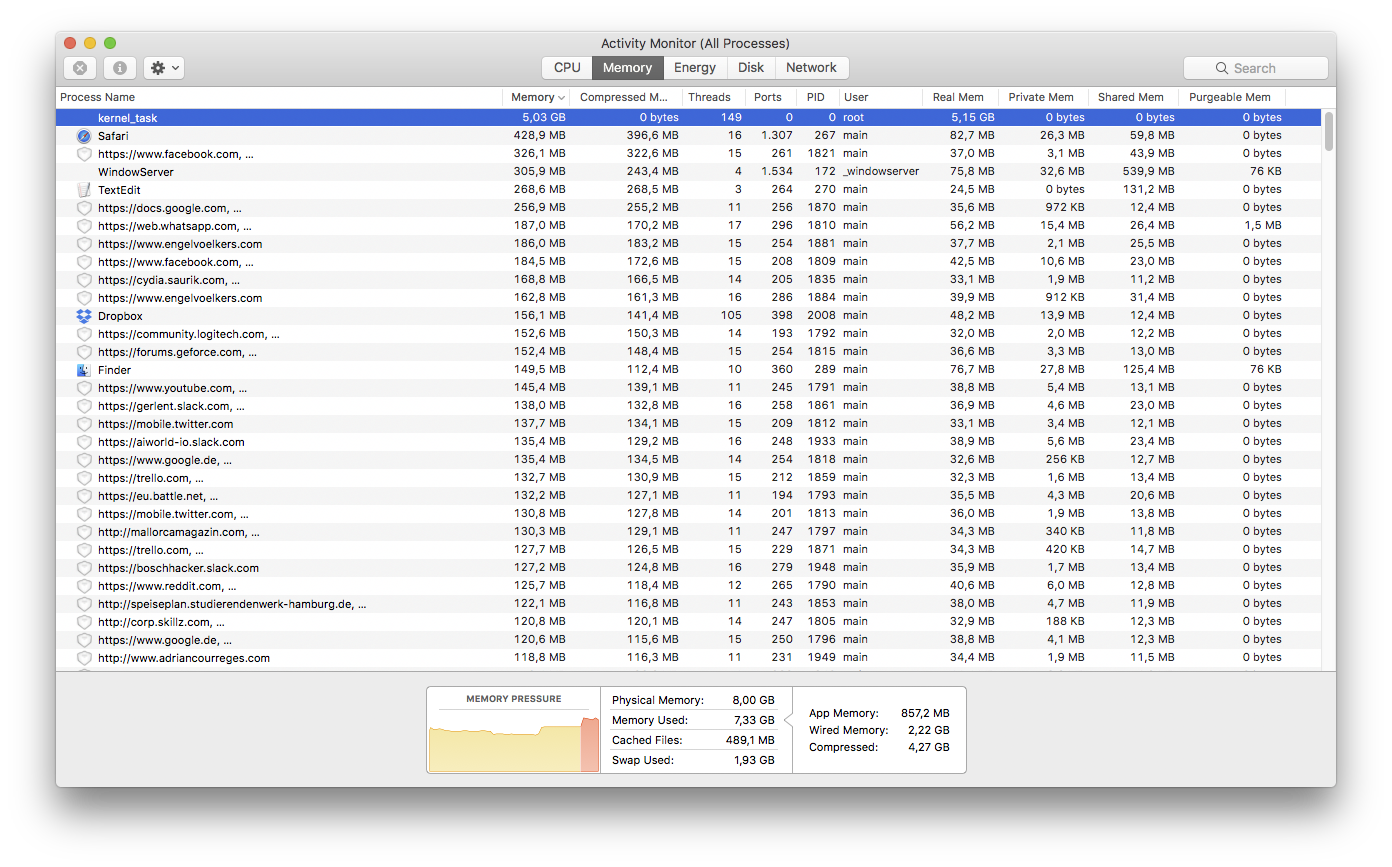Click the shield icon beside cydia.saurik.com
Image resolution: width=1392 pixels, height=867 pixels.
pyautogui.click(x=84, y=280)
